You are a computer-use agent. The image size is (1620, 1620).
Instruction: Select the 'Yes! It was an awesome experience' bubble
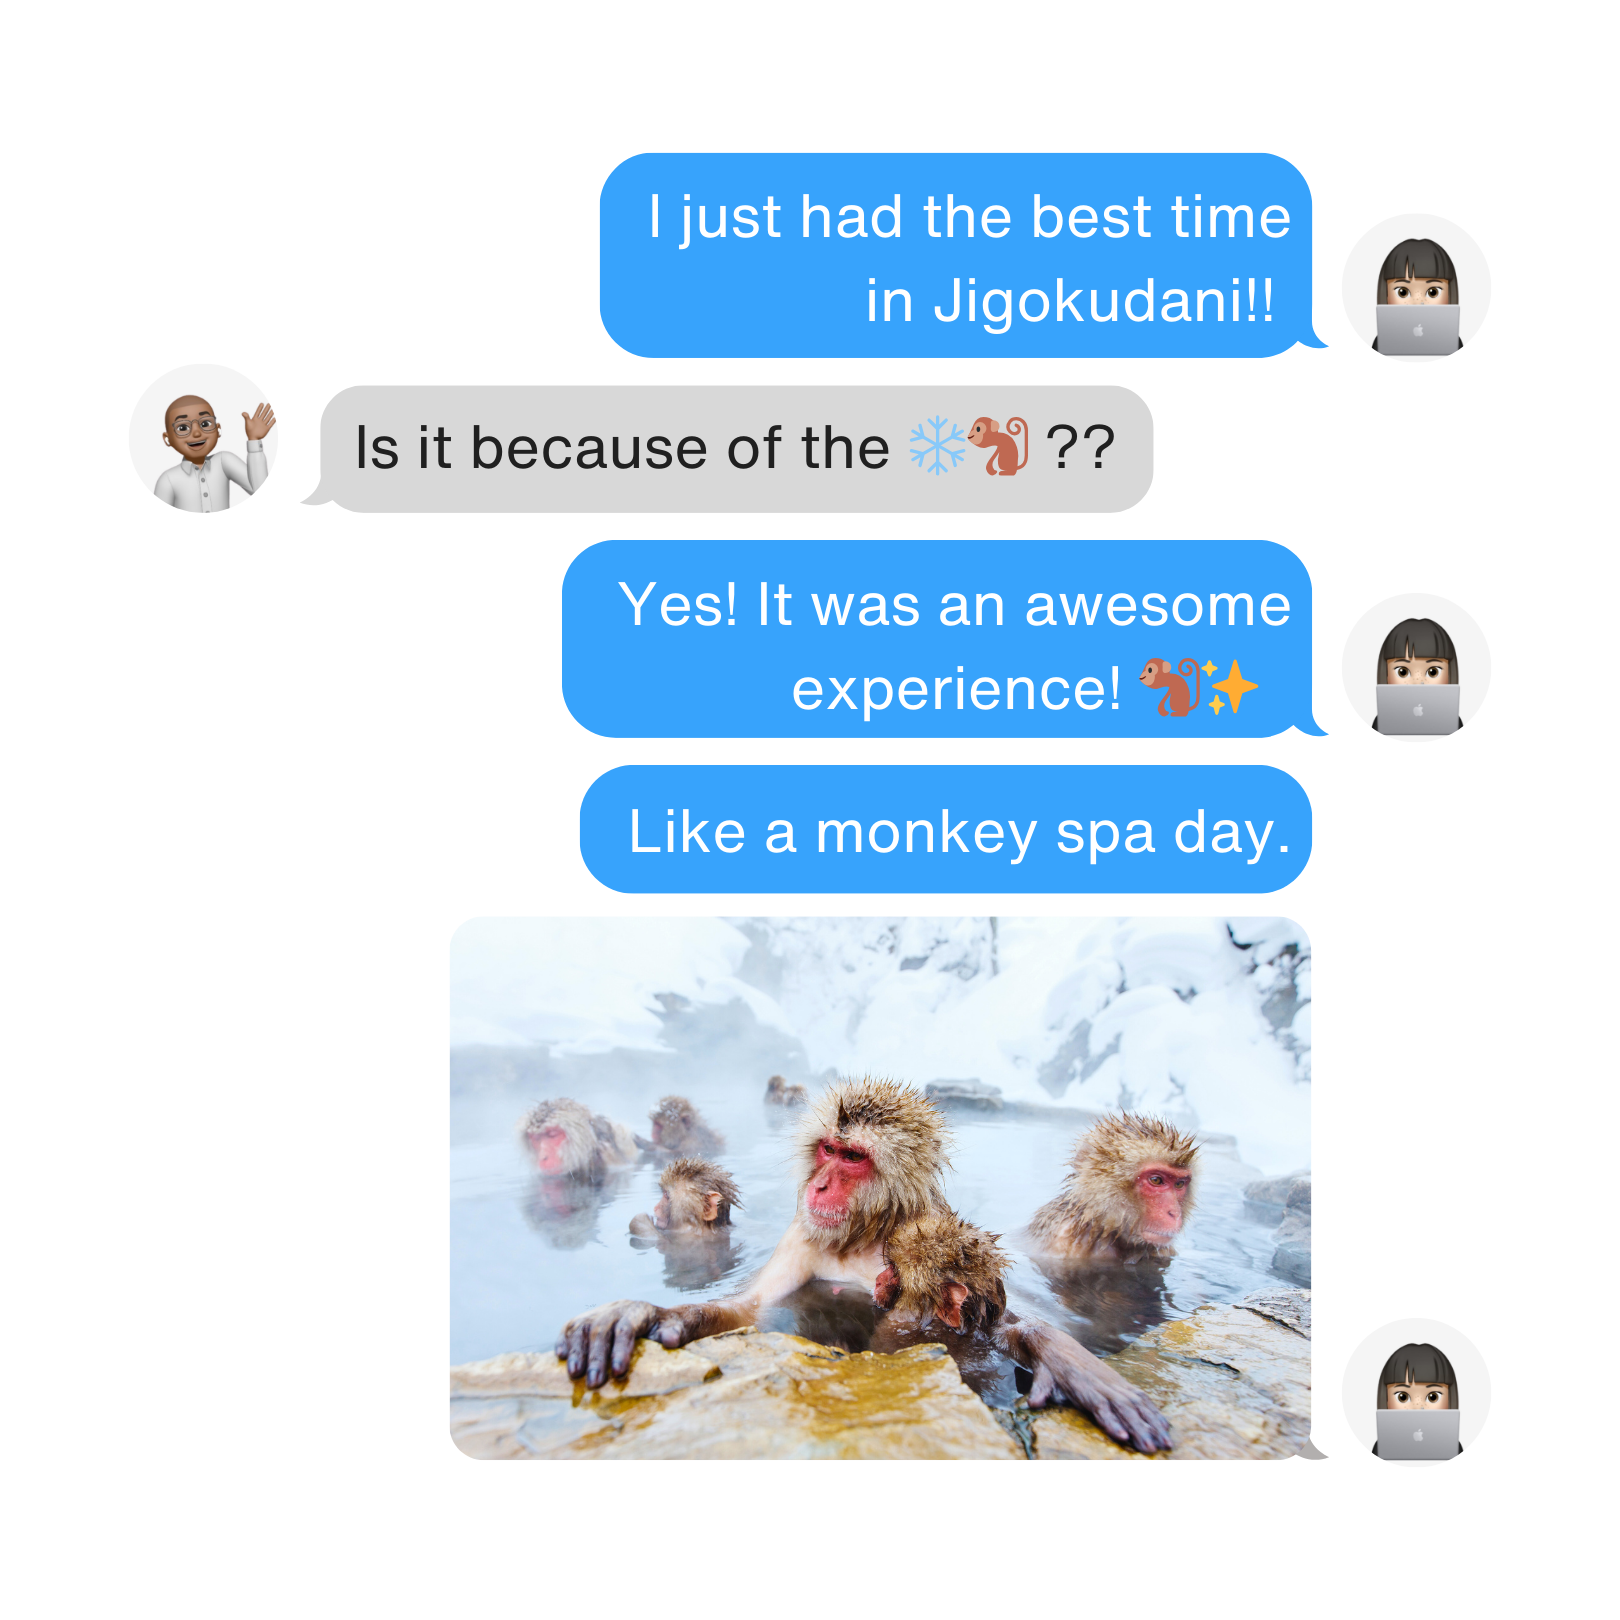click(x=937, y=639)
